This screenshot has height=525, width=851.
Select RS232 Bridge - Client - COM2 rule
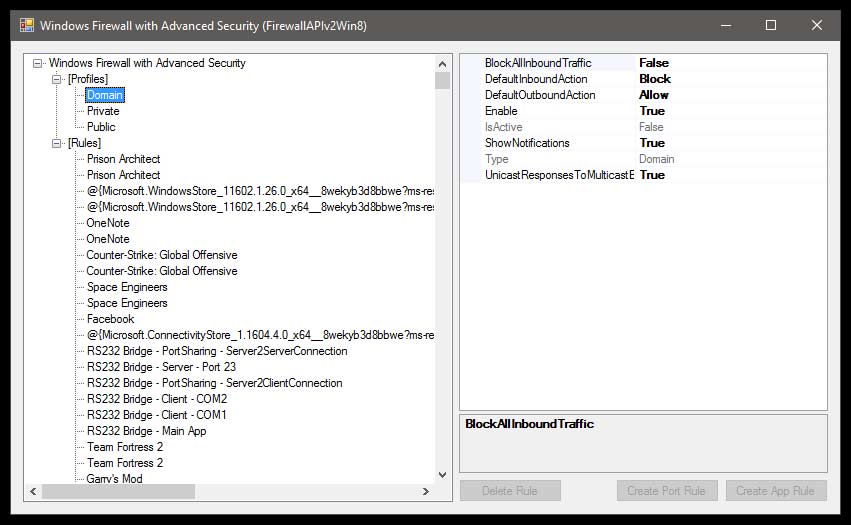point(157,399)
